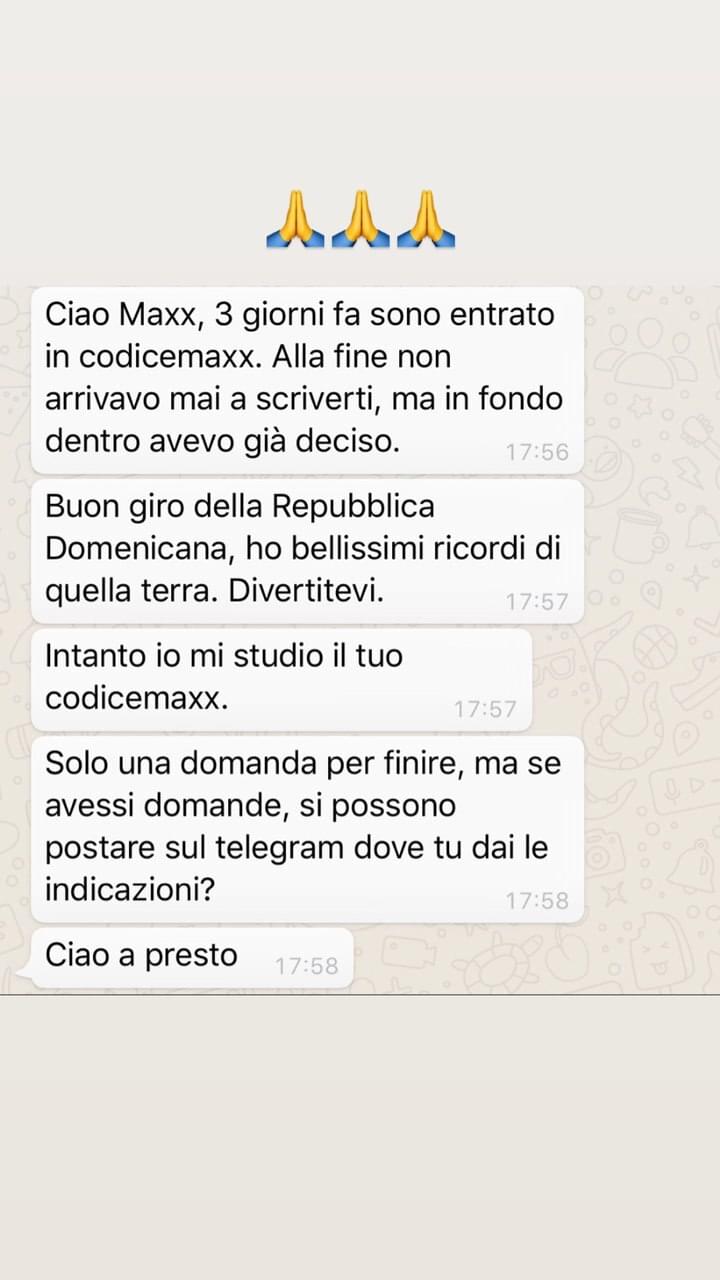Click the timestamp on the 'Divertitevi' message

537,602
